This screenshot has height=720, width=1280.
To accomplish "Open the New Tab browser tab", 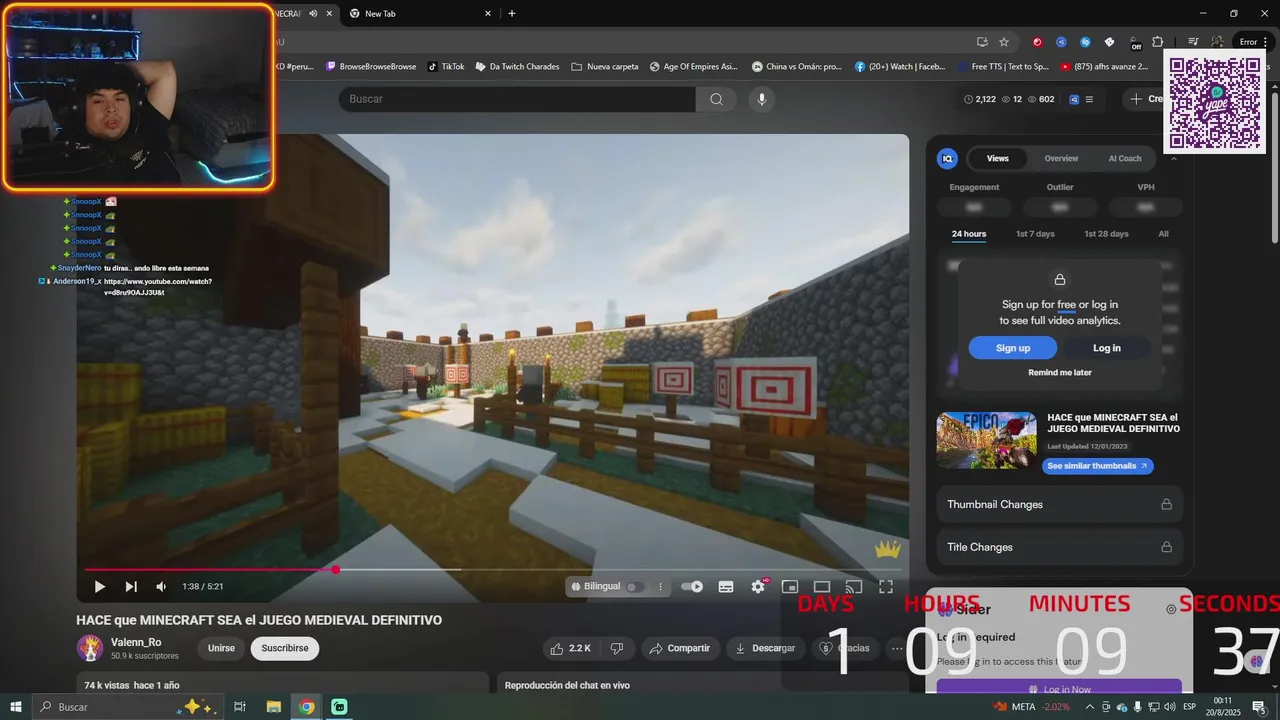I will point(420,13).
